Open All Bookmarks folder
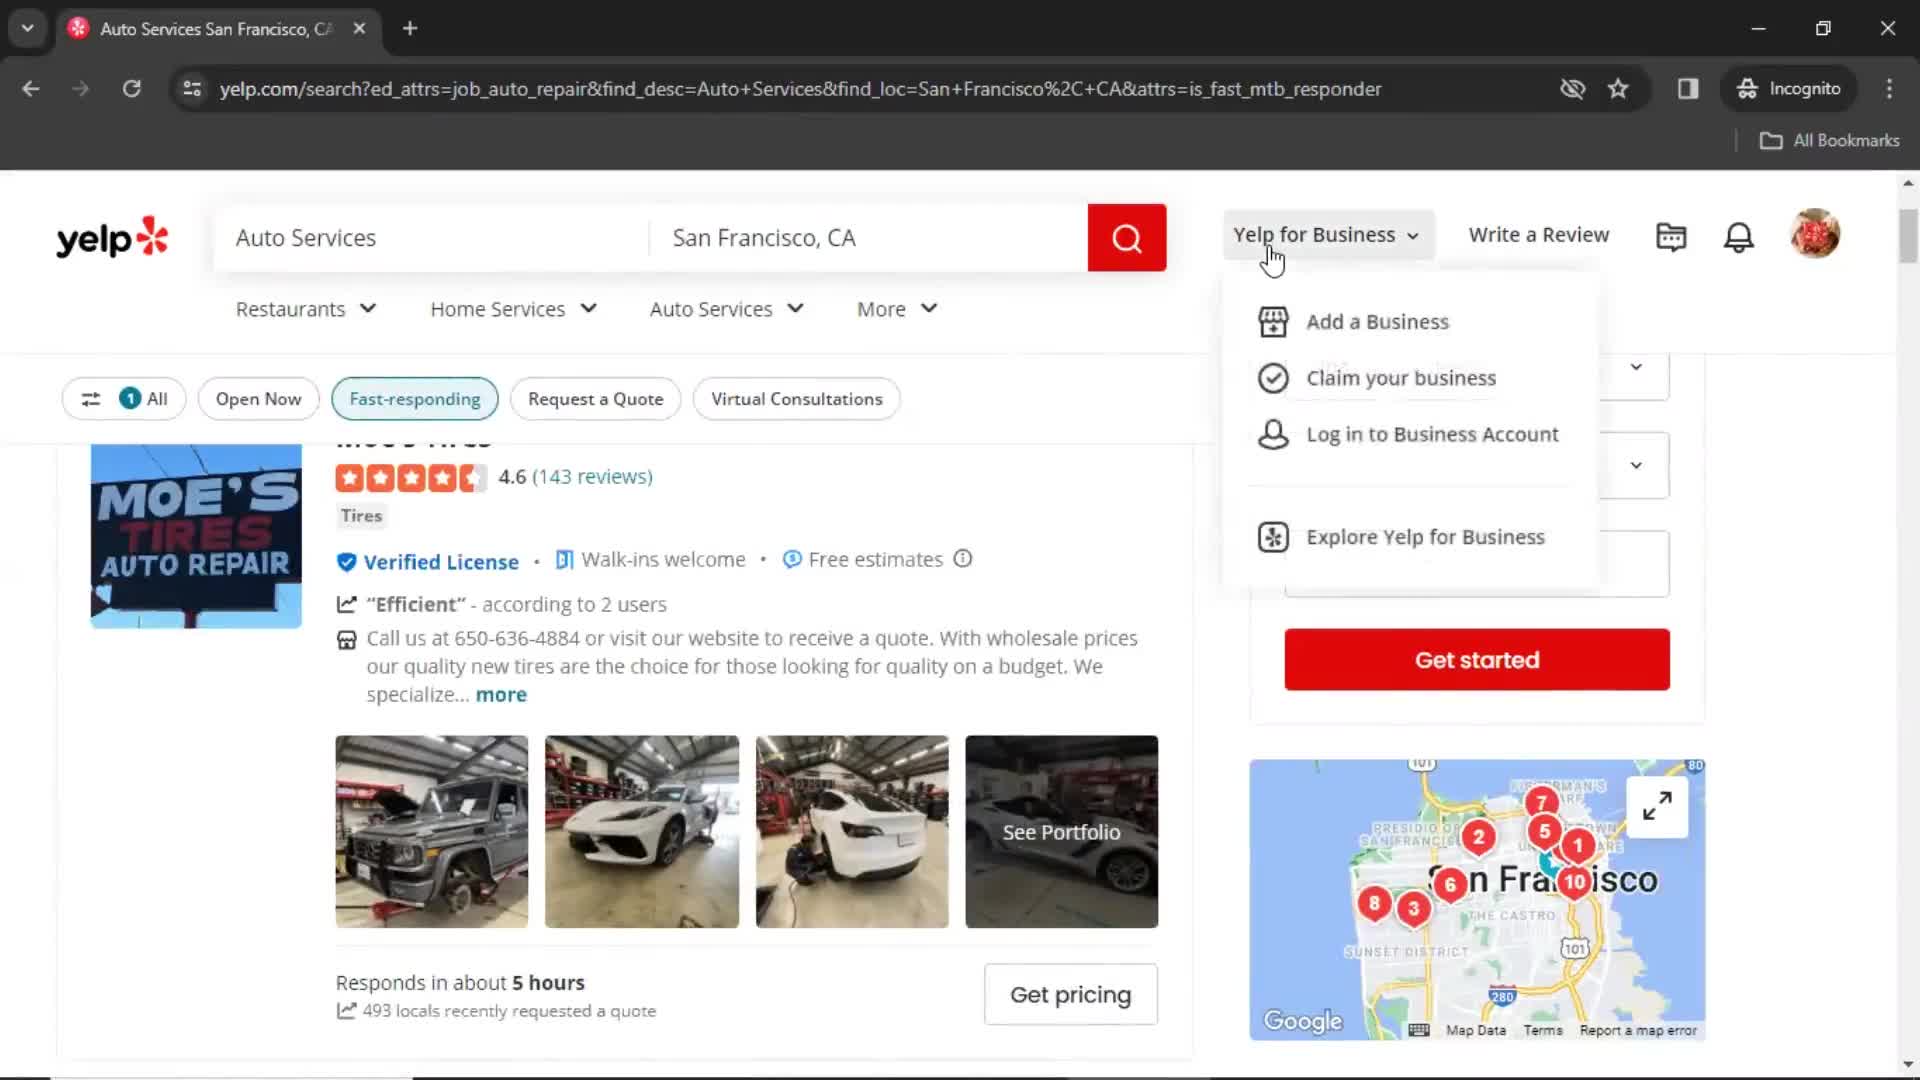Viewport: 1920px width, 1080px height. pos(1829,141)
